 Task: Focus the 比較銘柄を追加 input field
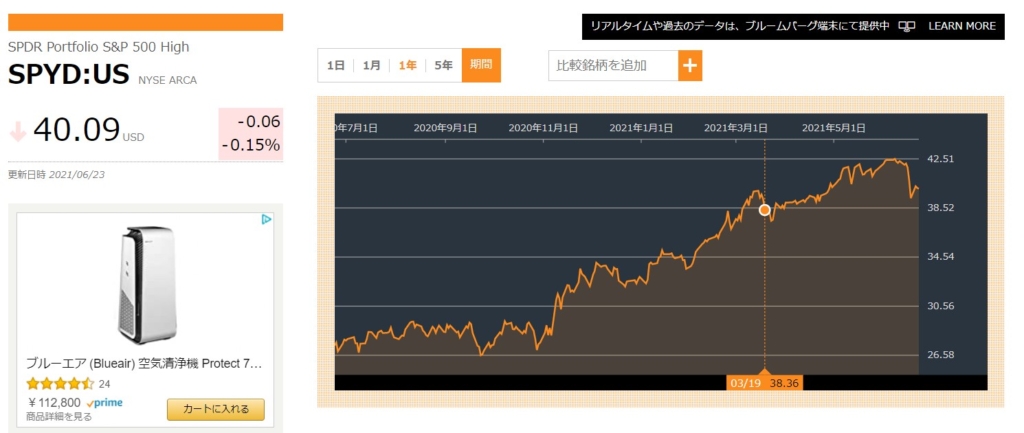tap(613, 65)
